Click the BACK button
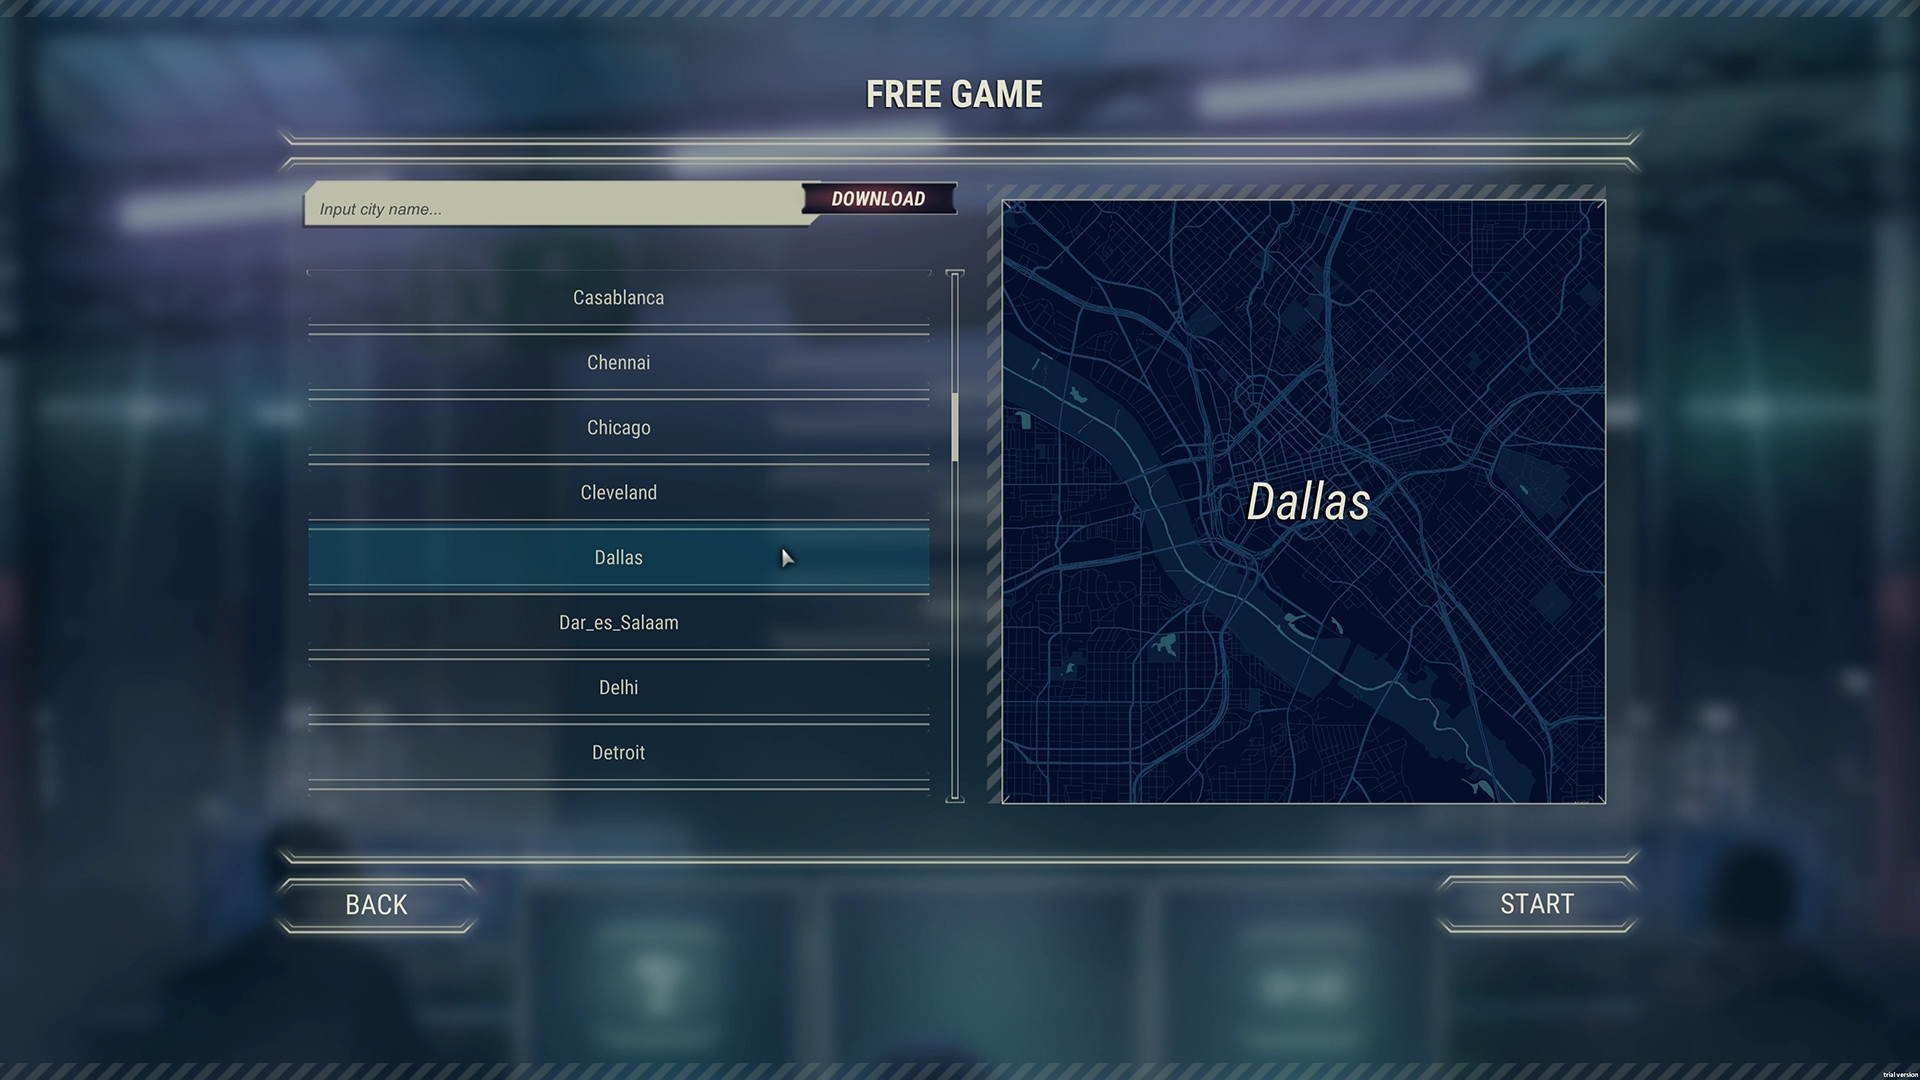 [376, 903]
